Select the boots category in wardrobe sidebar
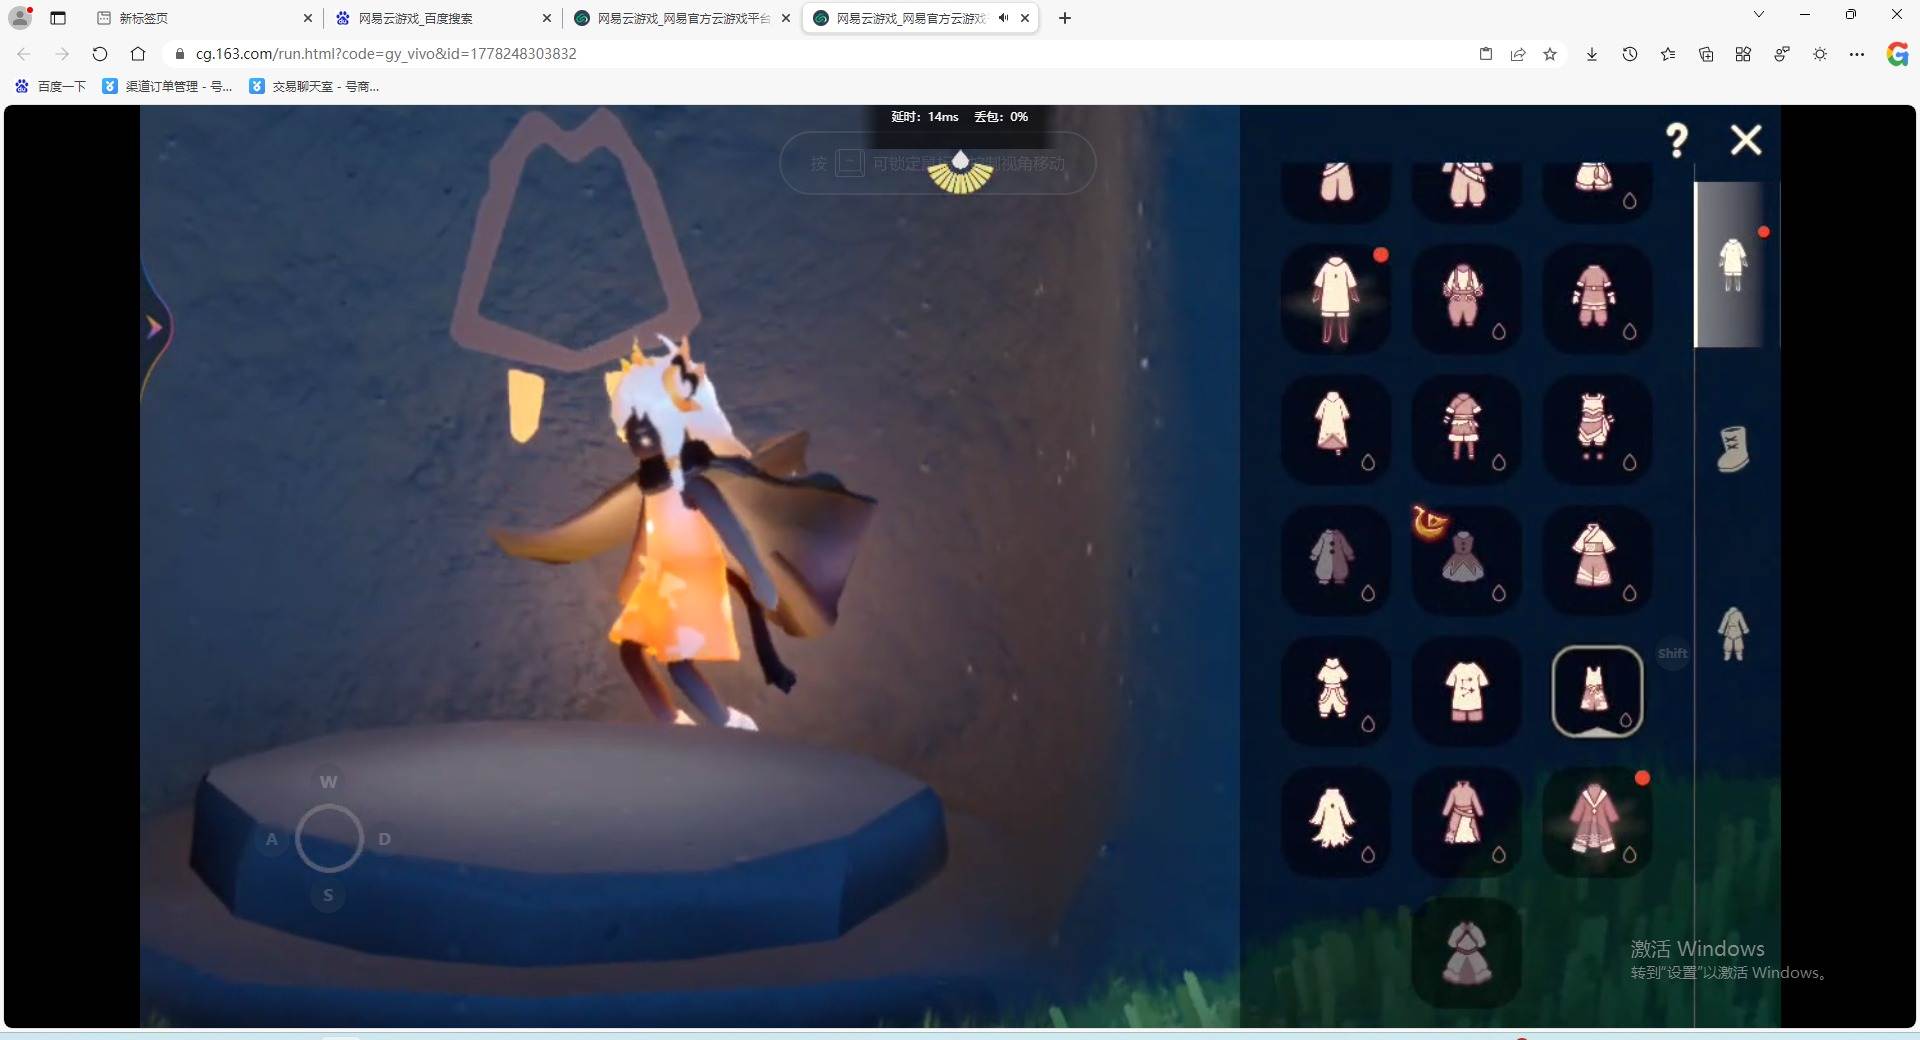The image size is (1920, 1040). tap(1733, 449)
